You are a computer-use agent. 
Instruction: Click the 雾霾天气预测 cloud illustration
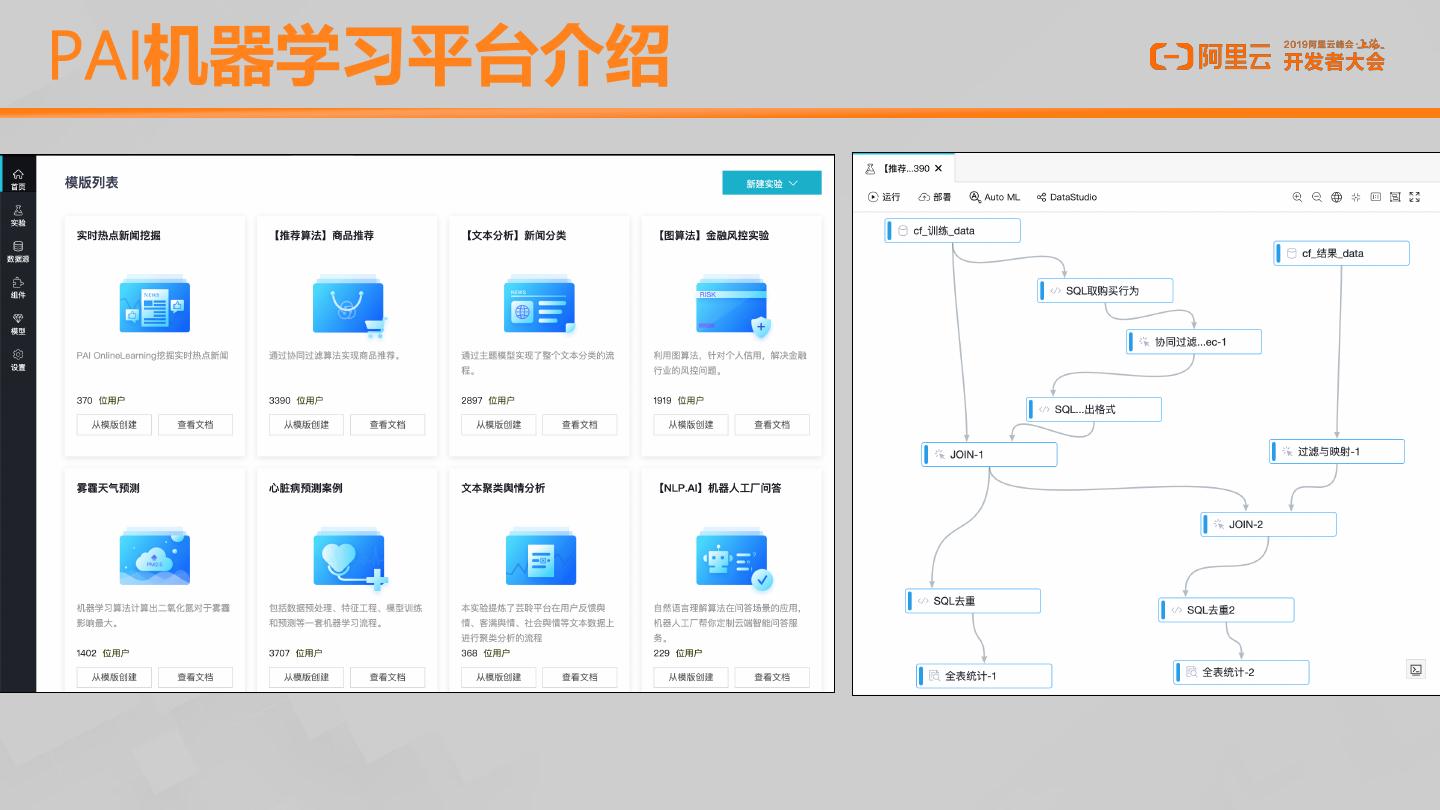(x=154, y=558)
